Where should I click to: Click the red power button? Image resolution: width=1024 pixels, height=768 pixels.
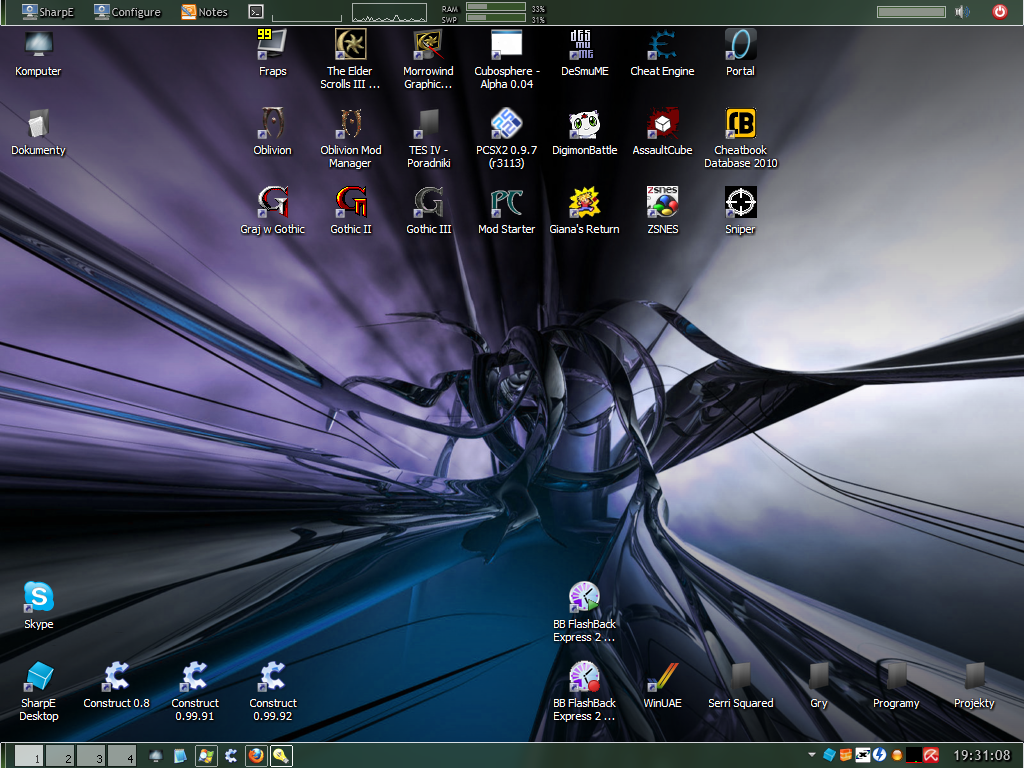click(1000, 12)
